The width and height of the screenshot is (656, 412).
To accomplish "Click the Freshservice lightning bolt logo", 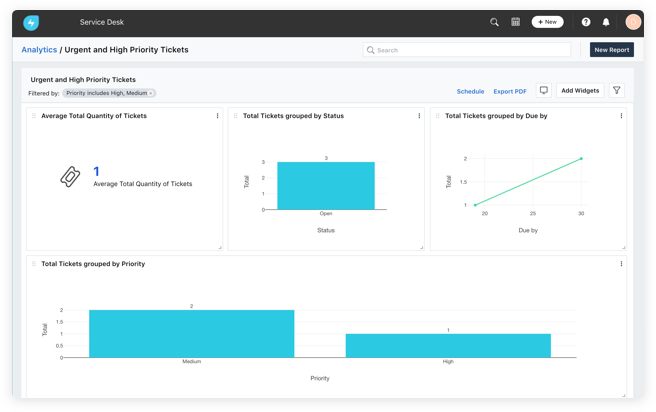I will click(x=31, y=22).
